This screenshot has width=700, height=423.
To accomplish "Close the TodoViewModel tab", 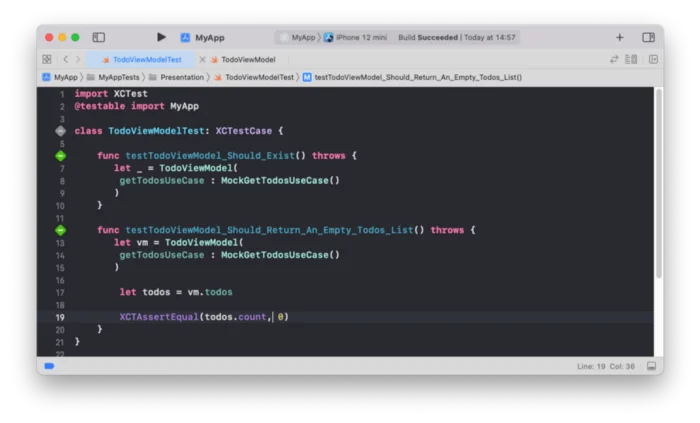I will (x=202, y=59).
